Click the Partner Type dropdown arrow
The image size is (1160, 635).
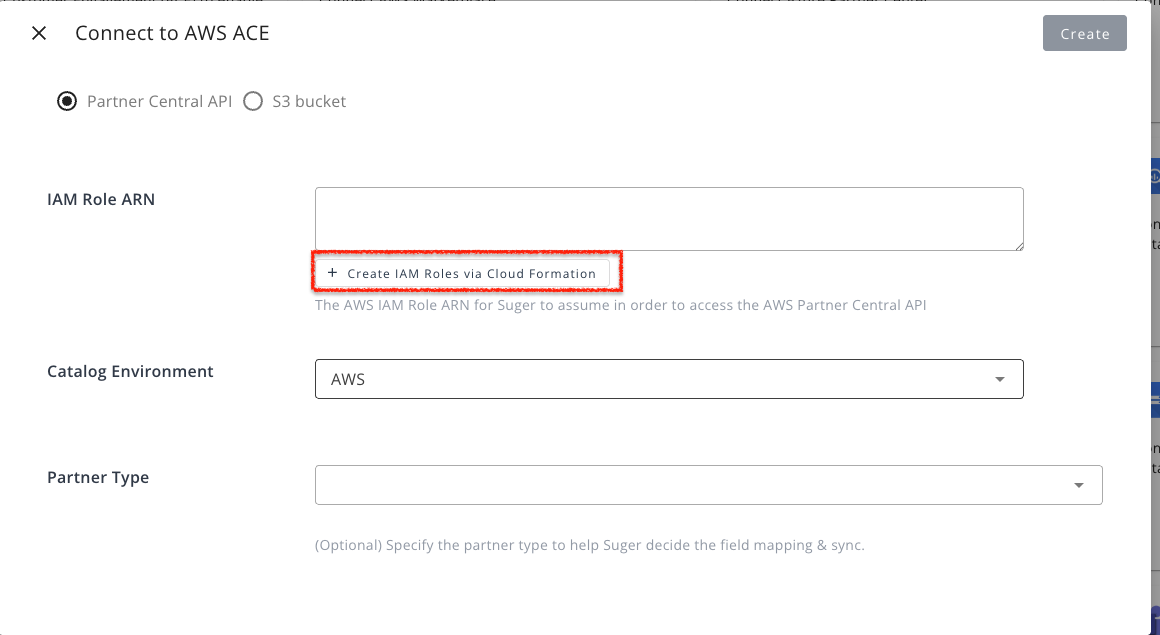(x=1078, y=485)
